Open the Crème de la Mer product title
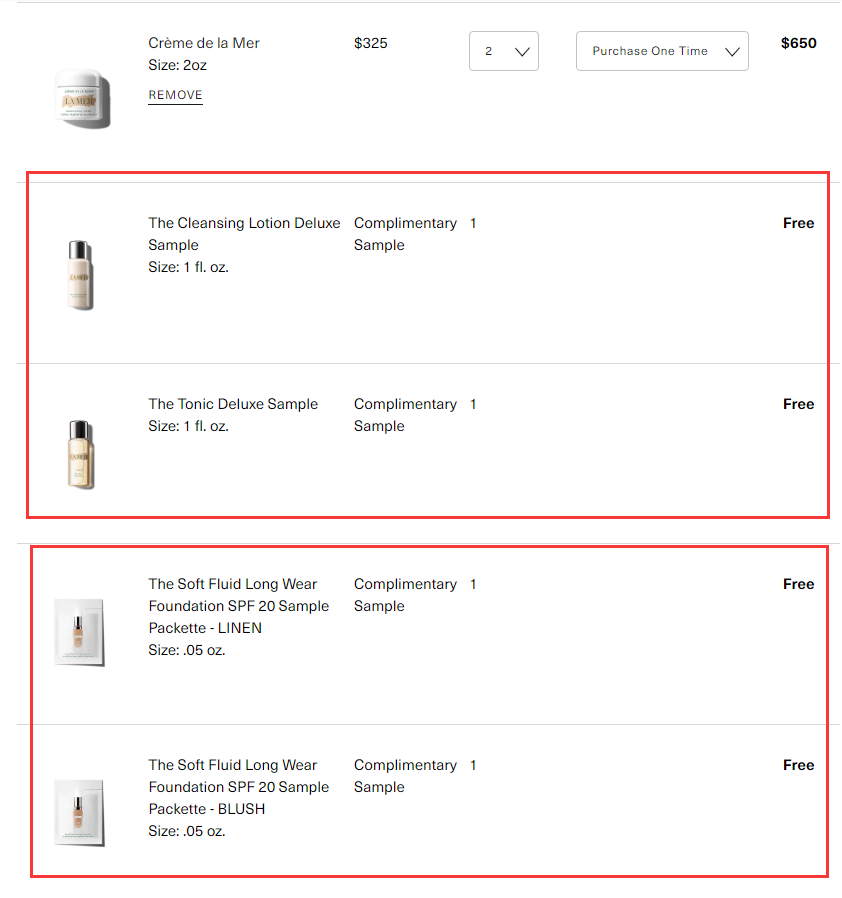842x898 pixels. (204, 43)
